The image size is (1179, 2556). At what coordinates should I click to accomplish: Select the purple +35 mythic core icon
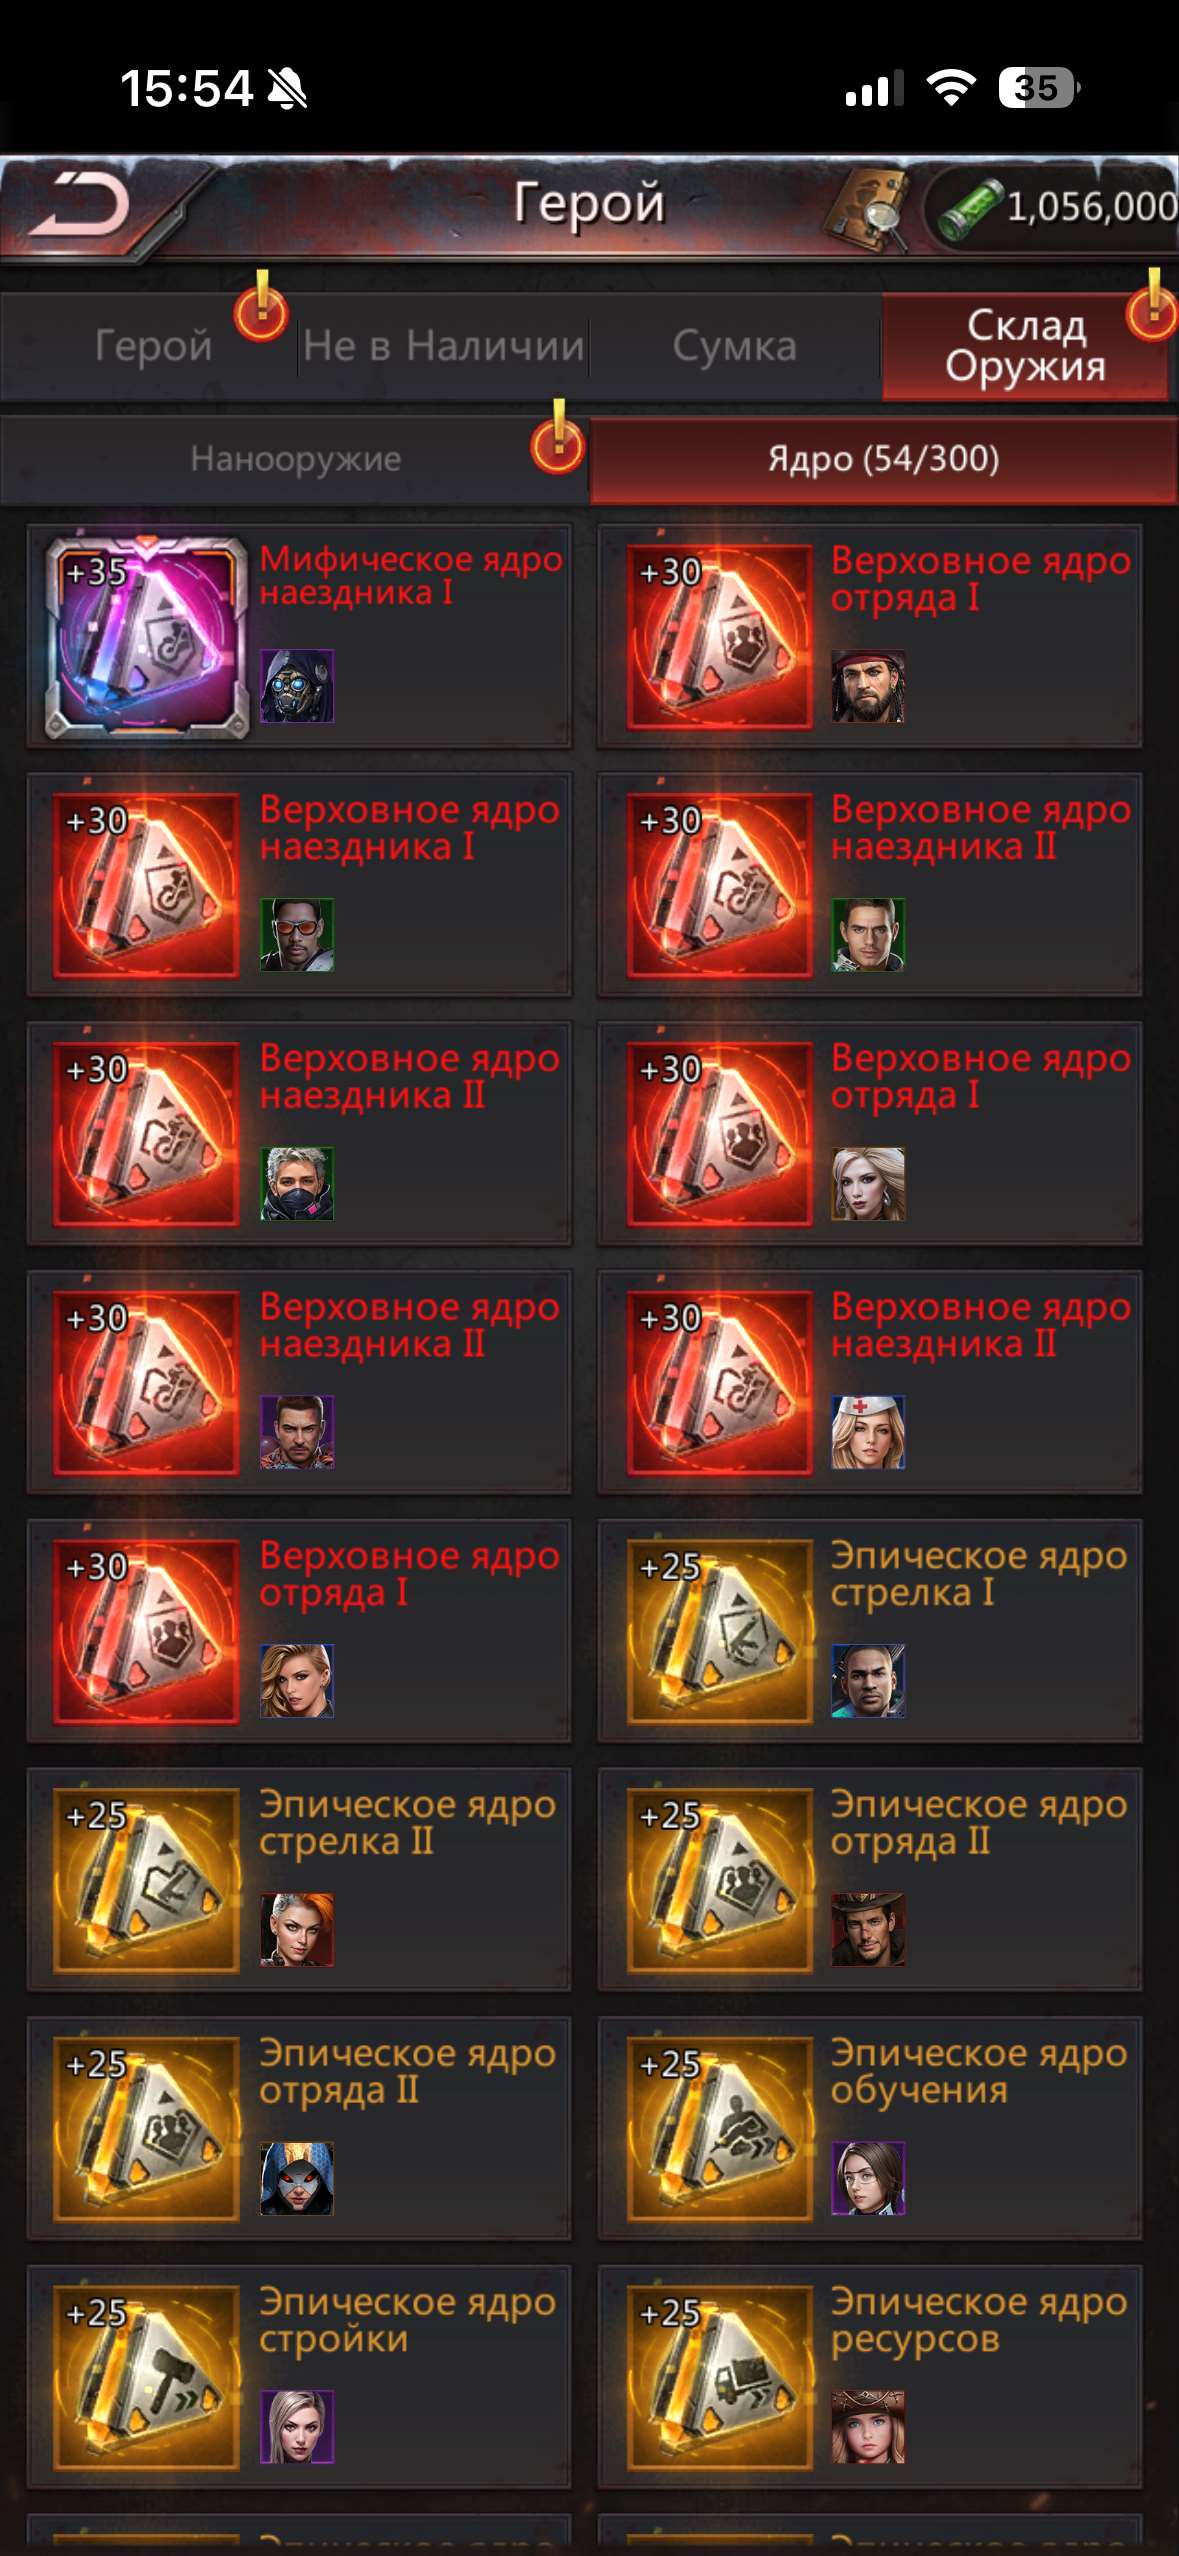[x=147, y=636]
